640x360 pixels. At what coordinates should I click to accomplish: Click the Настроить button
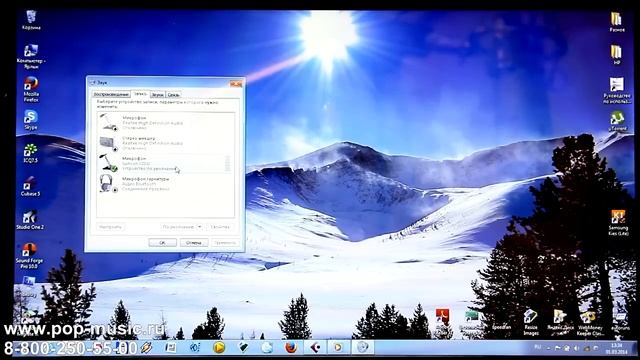[110, 227]
